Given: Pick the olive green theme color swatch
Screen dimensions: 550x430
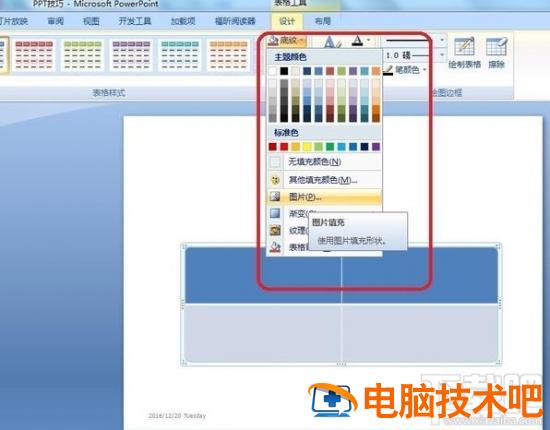Looking at the screenshot, I should pos(341,71).
